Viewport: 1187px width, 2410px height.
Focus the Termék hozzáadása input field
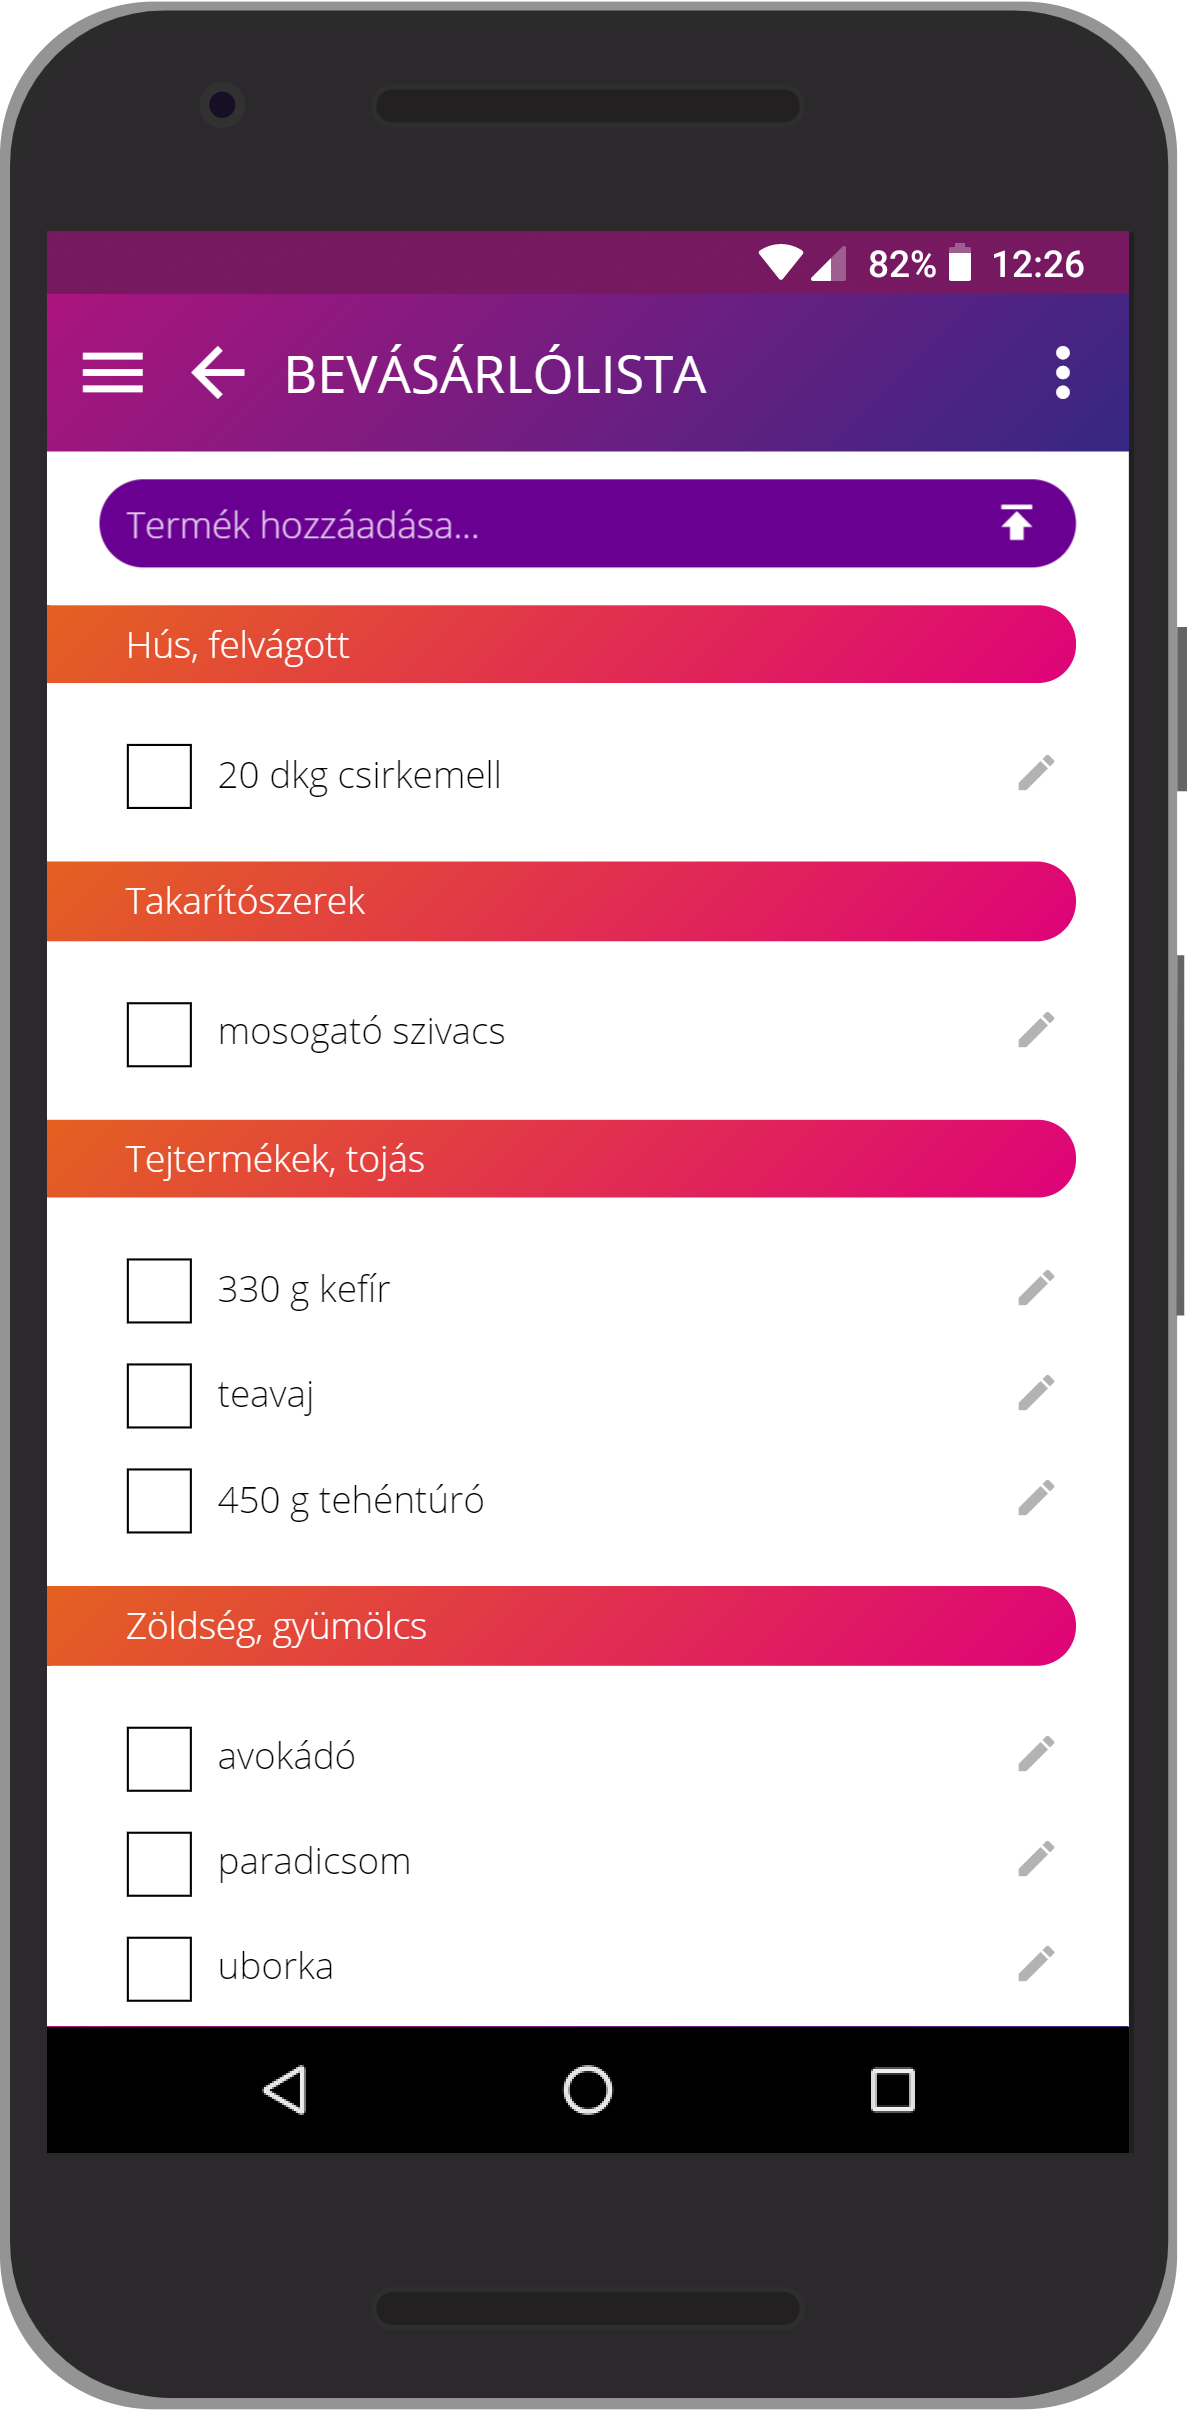click(x=540, y=524)
